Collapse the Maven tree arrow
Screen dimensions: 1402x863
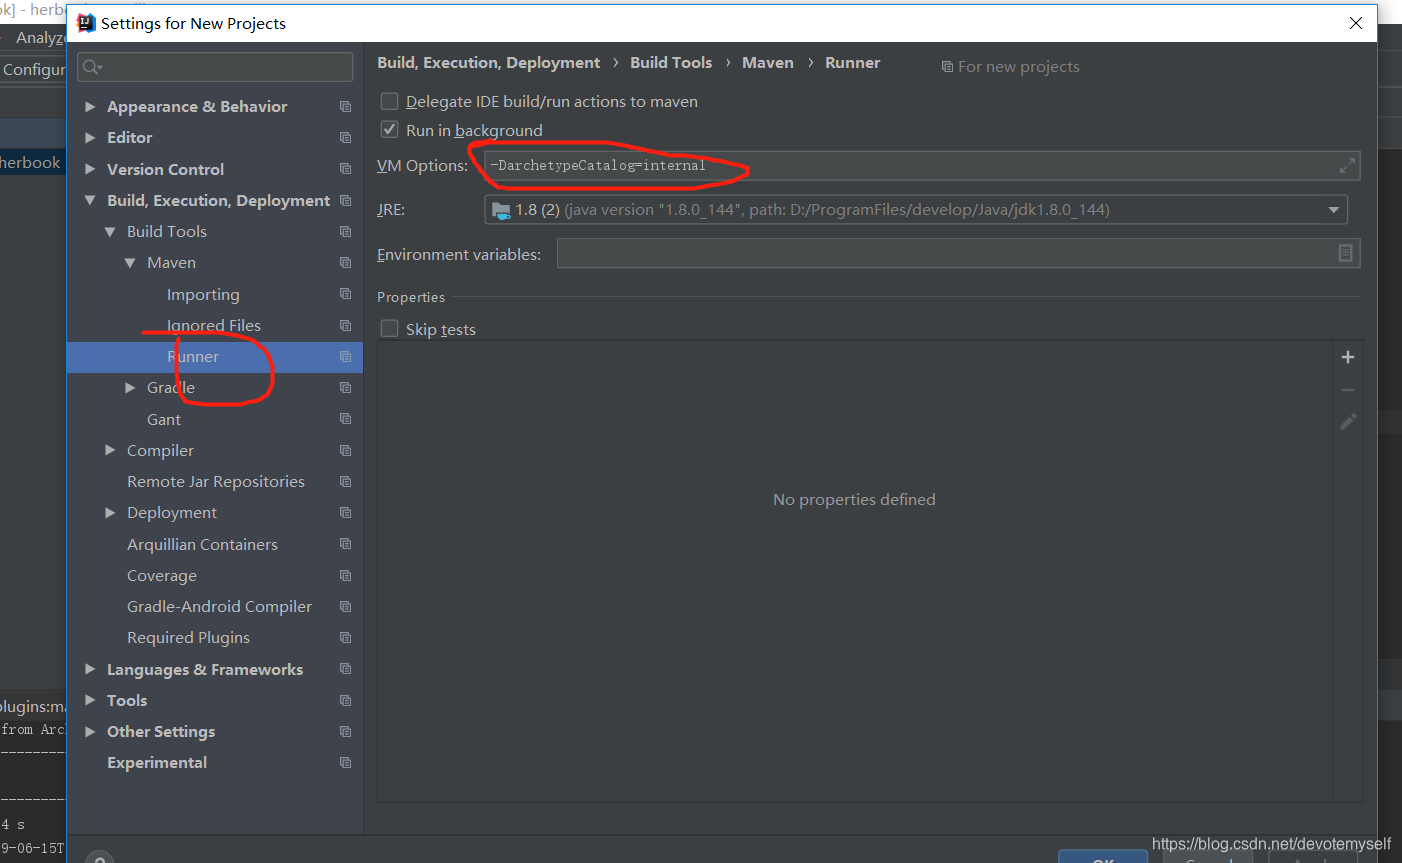point(130,262)
